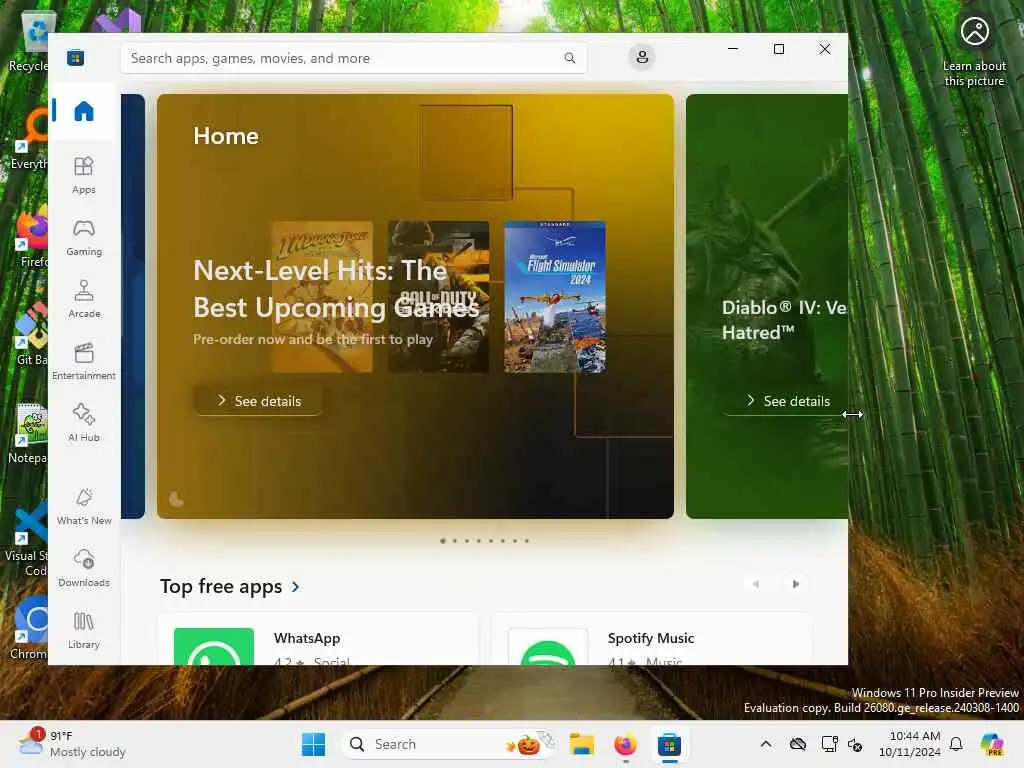Open the Spotify Music app card

pos(652,639)
